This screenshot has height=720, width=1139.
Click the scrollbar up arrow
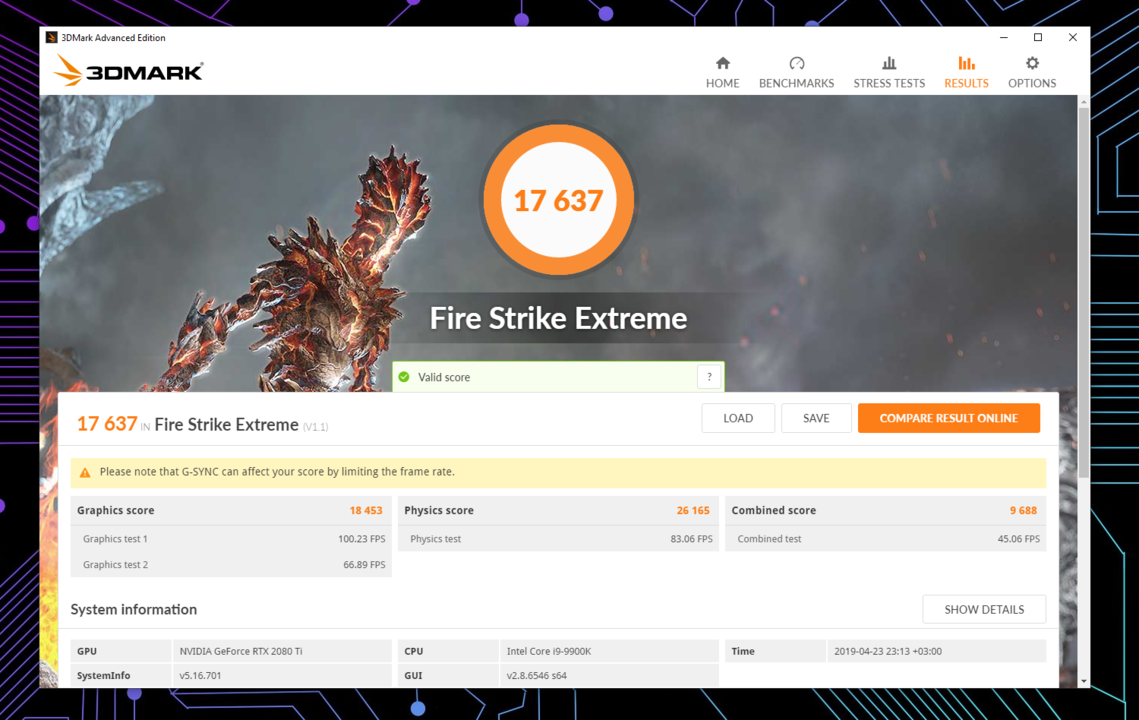tap(1083, 102)
